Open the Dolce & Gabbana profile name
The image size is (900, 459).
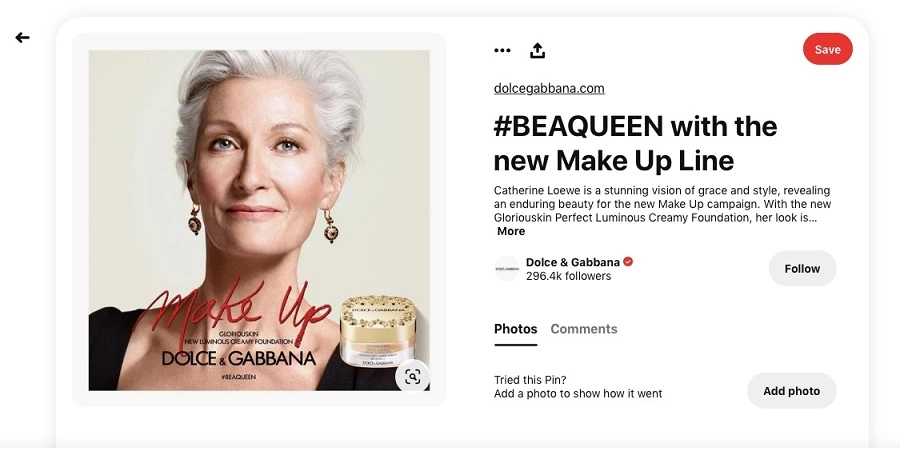pos(572,262)
